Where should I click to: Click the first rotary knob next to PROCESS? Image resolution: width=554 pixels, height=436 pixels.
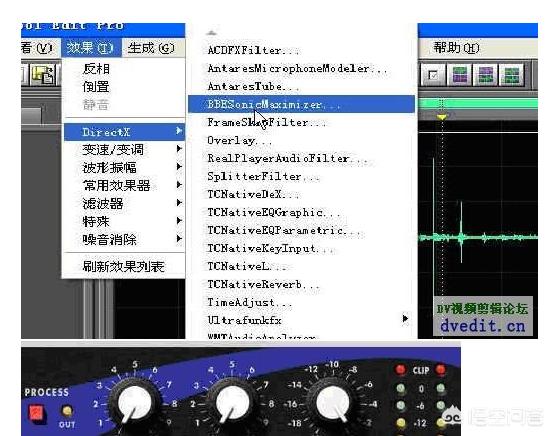[x=134, y=403]
